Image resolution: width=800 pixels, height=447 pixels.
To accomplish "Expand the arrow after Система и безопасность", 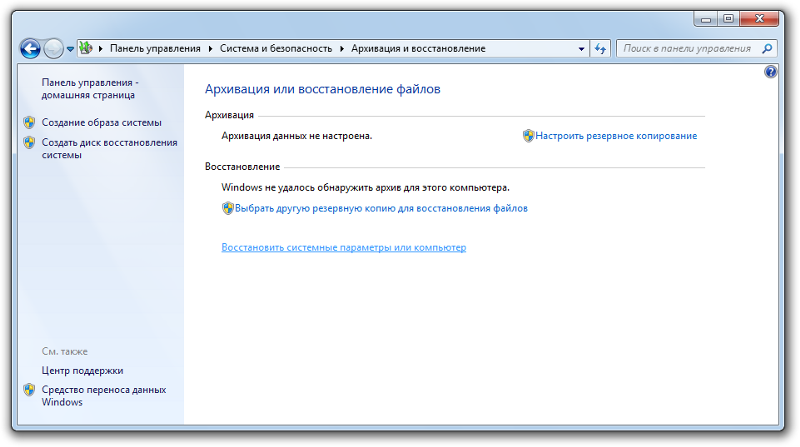I will pos(342,48).
